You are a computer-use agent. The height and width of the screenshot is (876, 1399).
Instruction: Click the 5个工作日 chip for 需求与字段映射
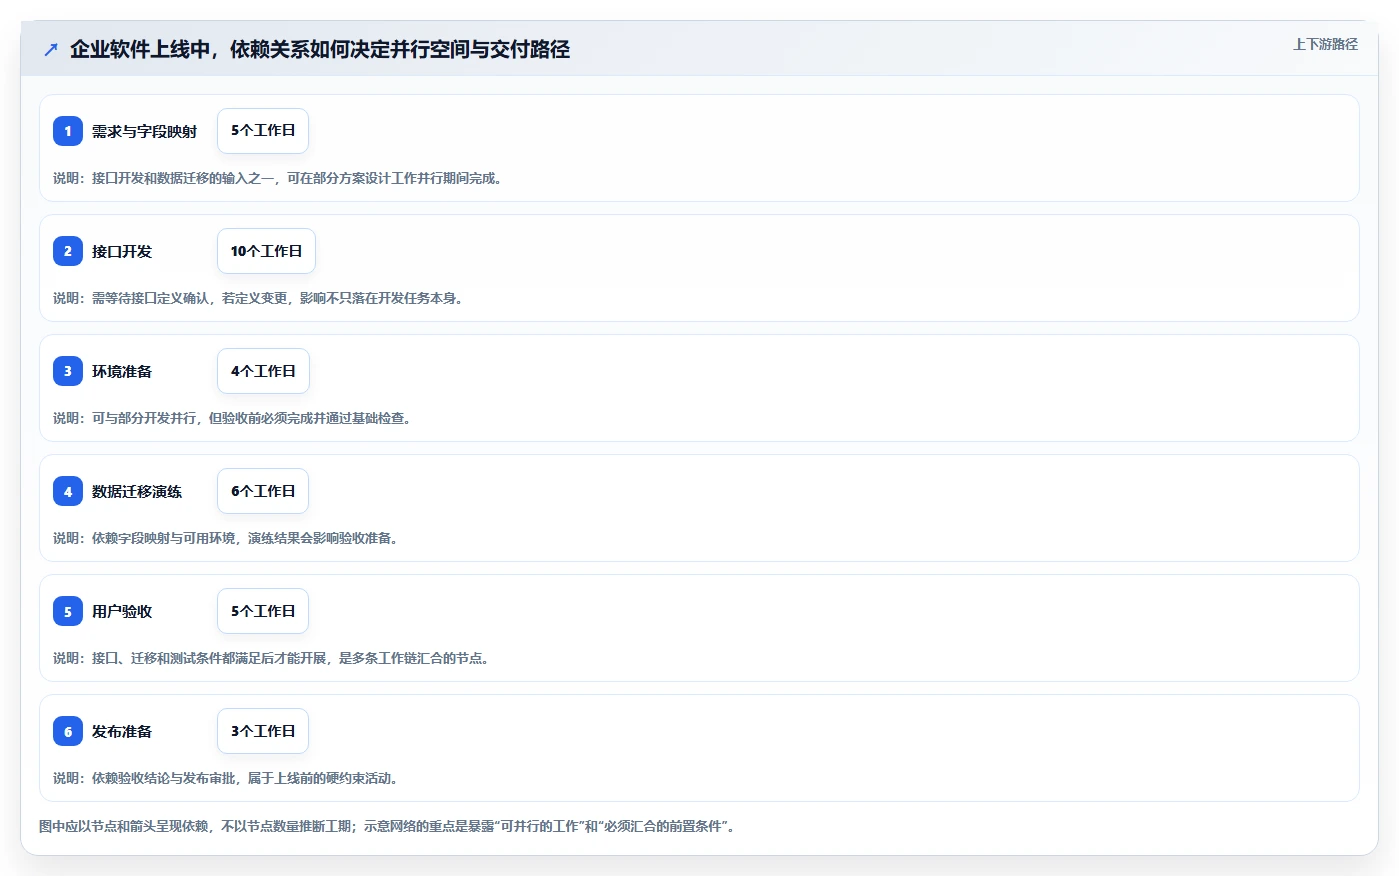(263, 131)
